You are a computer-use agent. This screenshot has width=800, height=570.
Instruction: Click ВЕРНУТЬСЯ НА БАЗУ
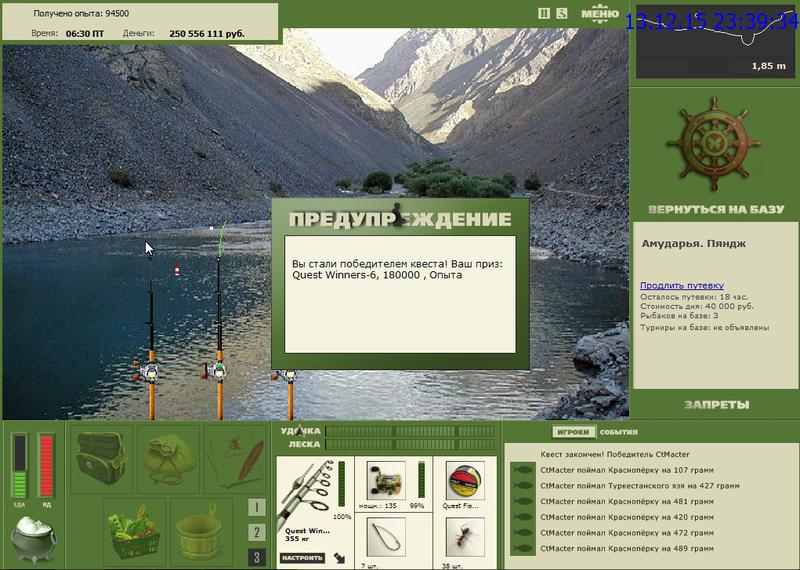tap(716, 209)
